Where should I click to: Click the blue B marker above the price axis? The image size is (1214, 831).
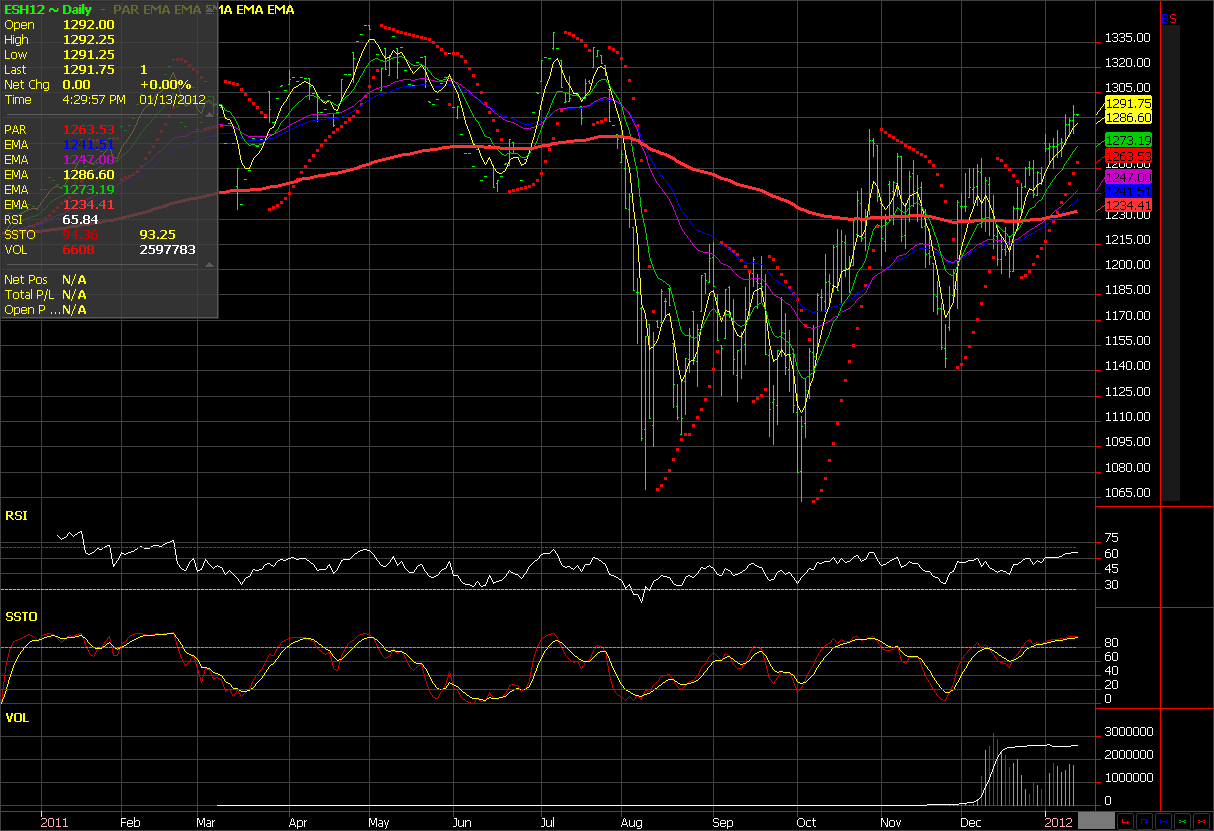pyautogui.click(x=1165, y=18)
